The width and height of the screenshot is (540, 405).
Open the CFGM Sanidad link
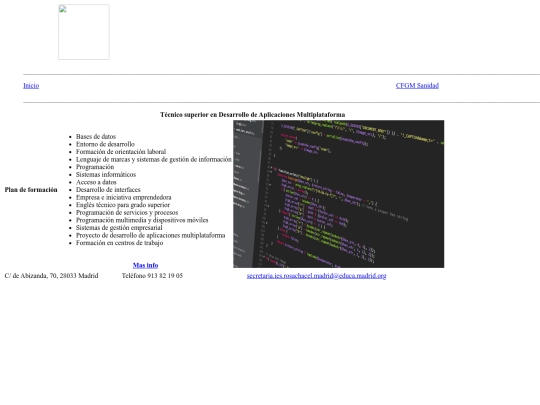coord(417,85)
